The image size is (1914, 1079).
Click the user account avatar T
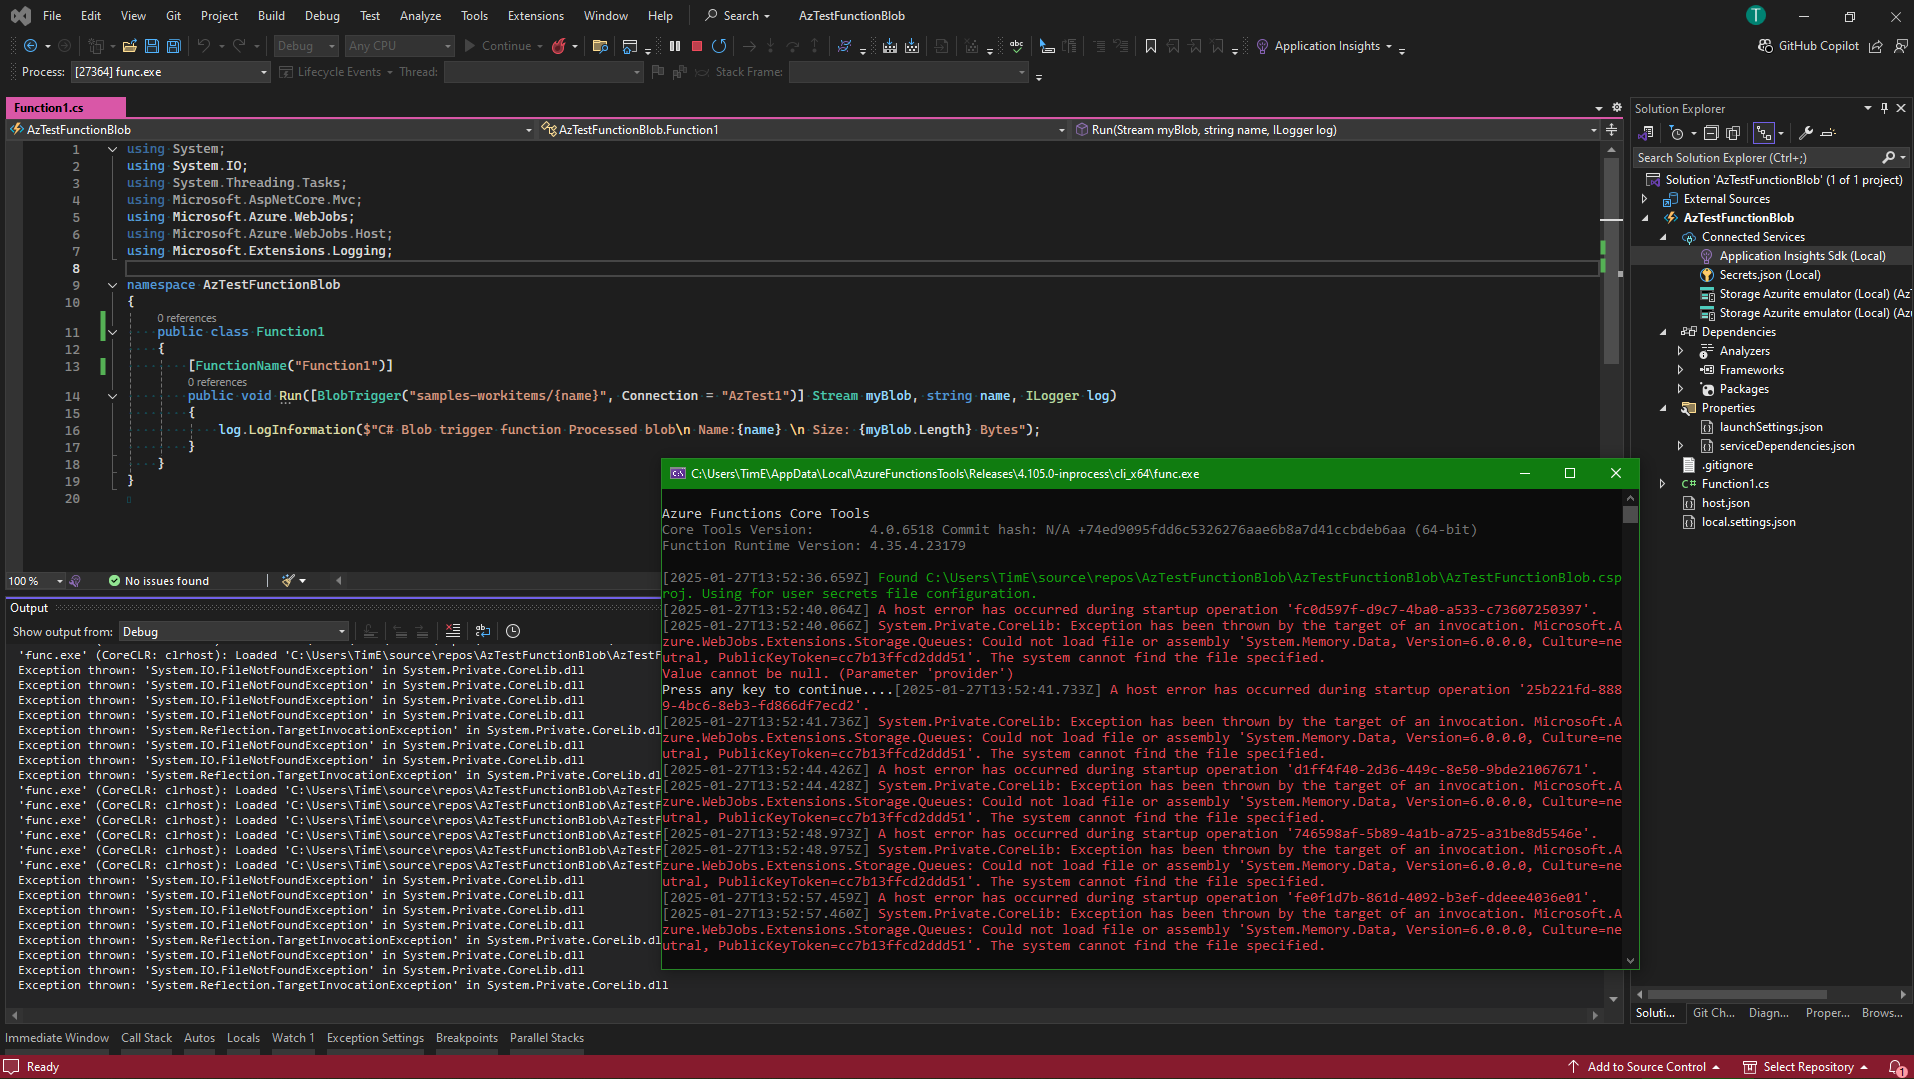coord(1755,15)
